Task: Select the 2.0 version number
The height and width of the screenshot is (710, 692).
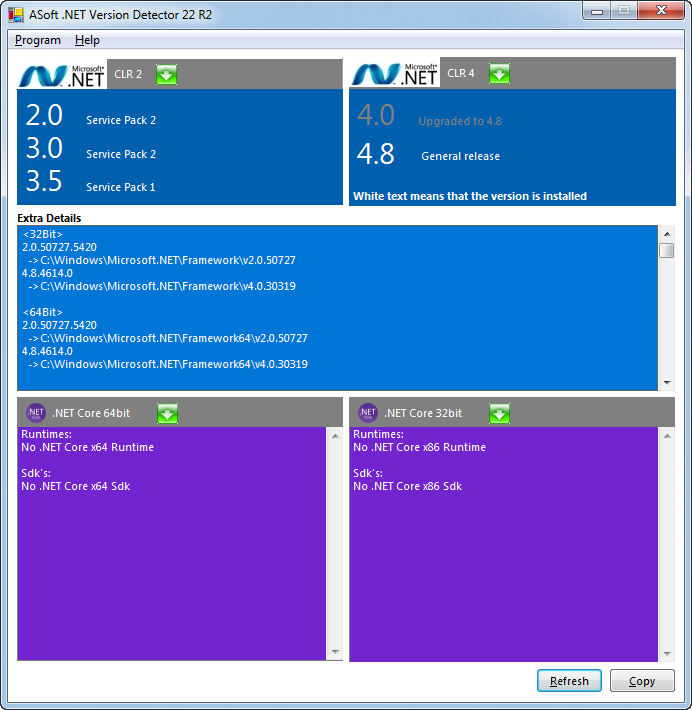Action: click(44, 115)
